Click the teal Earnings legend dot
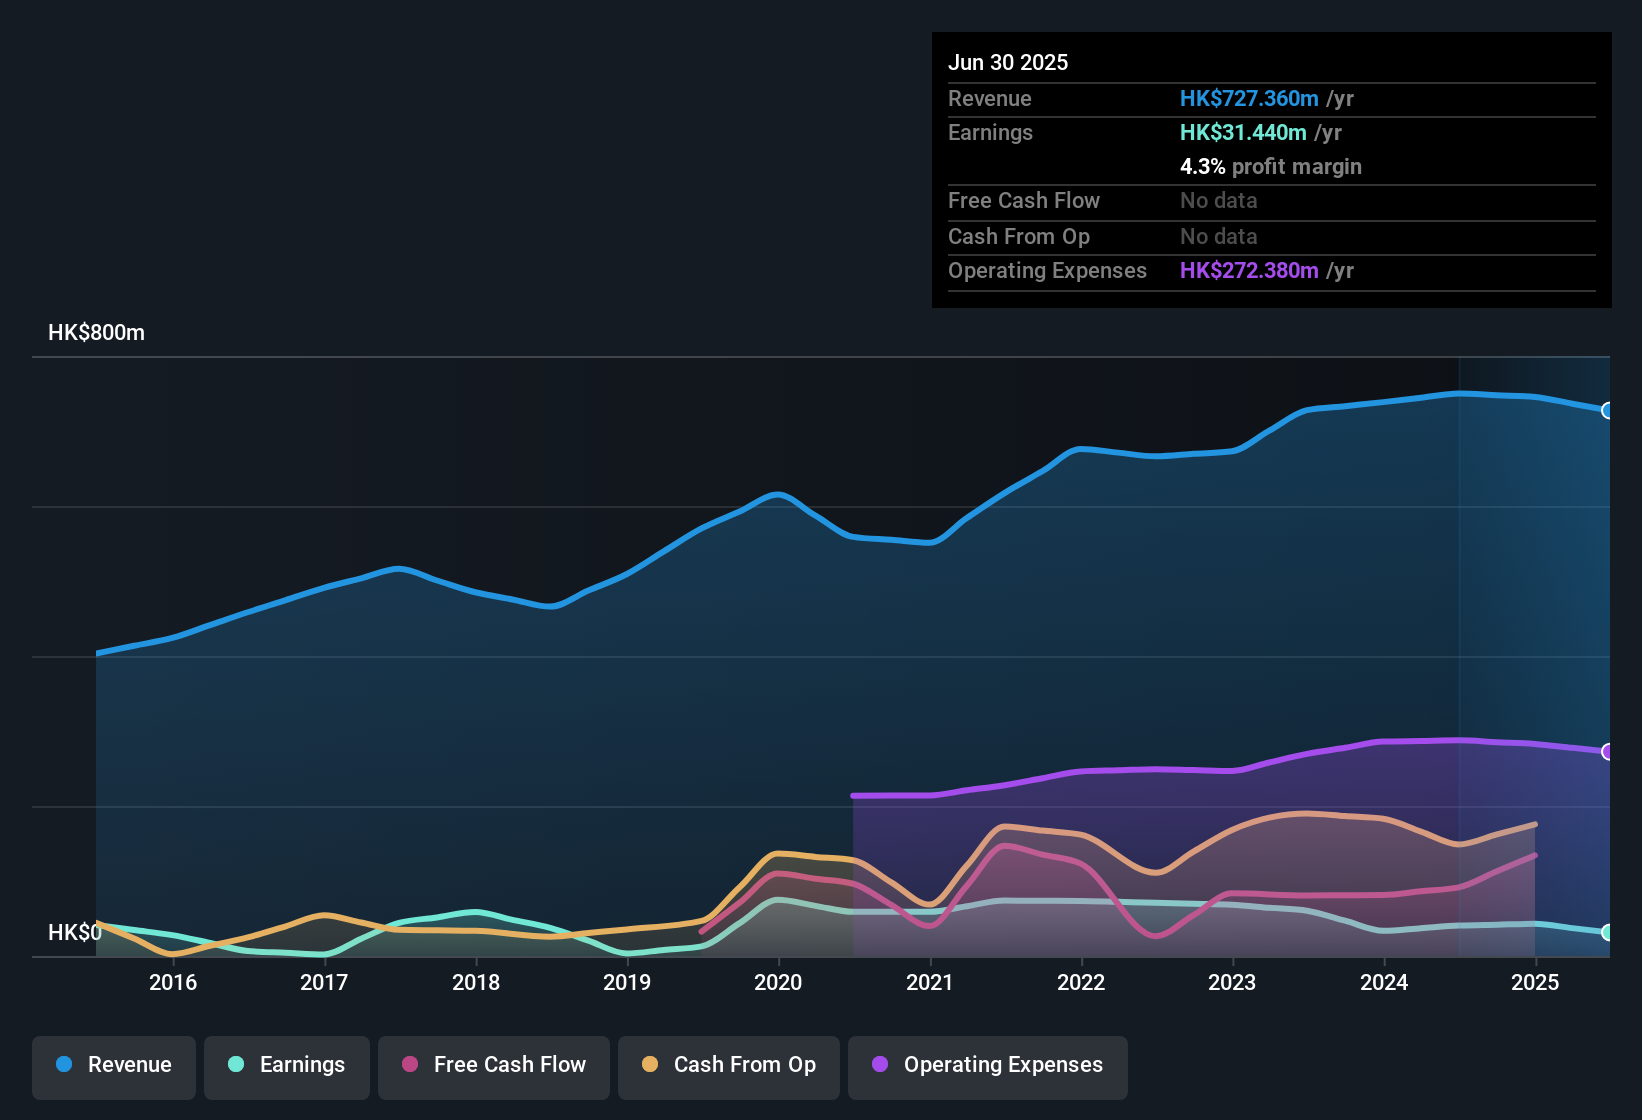Viewport: 1642px width, 1120px height. 236,1064
